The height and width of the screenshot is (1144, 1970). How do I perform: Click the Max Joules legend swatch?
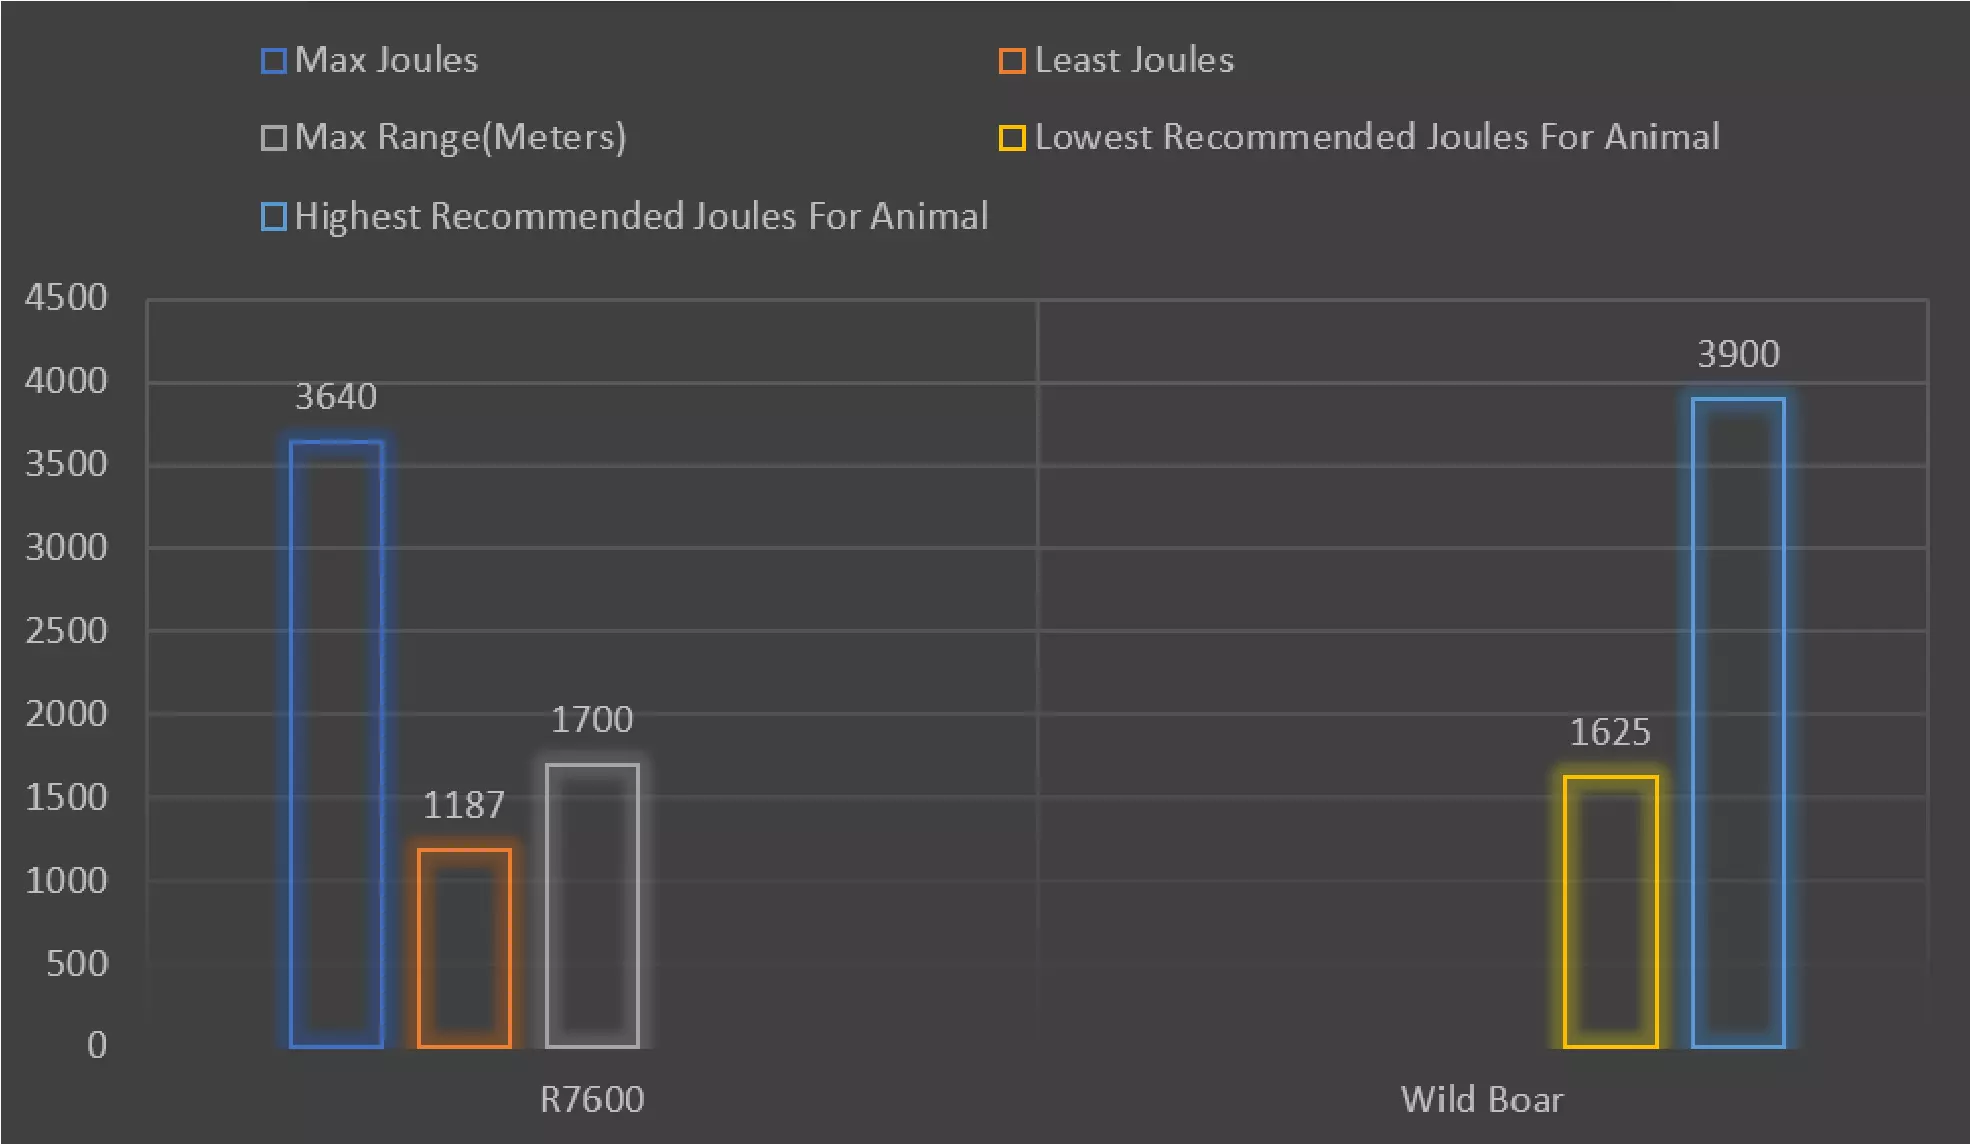coord(273,61)
